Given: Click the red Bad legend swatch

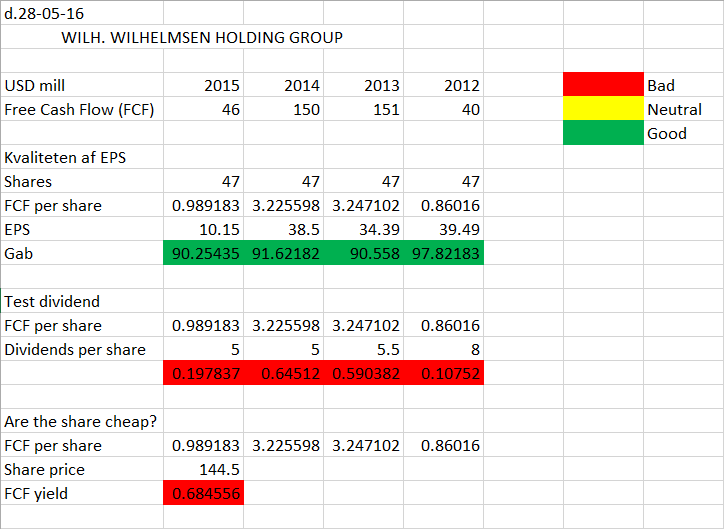Looking at the screenshot, I should coord(603,84).
